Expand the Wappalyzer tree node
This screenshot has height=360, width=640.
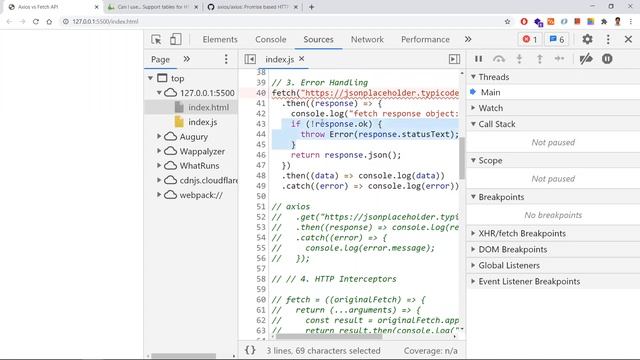pos(159,151)
